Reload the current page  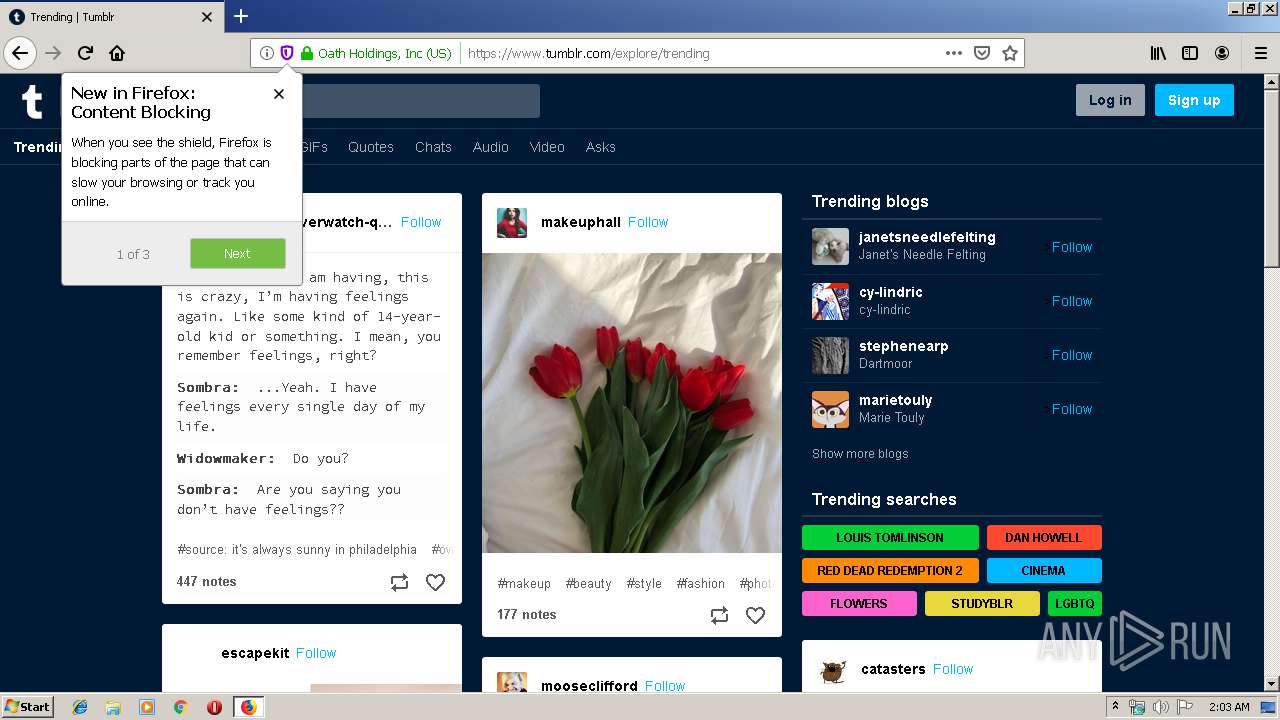pos(85,53)
